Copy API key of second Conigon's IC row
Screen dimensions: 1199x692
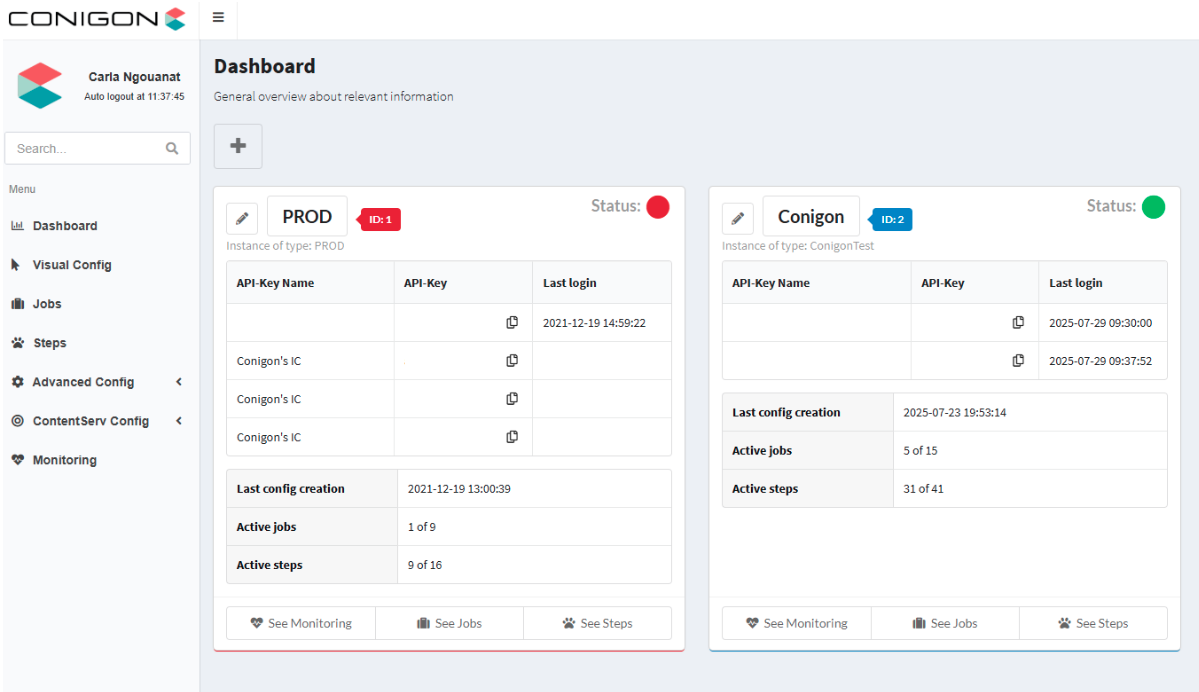pos(512,398)
